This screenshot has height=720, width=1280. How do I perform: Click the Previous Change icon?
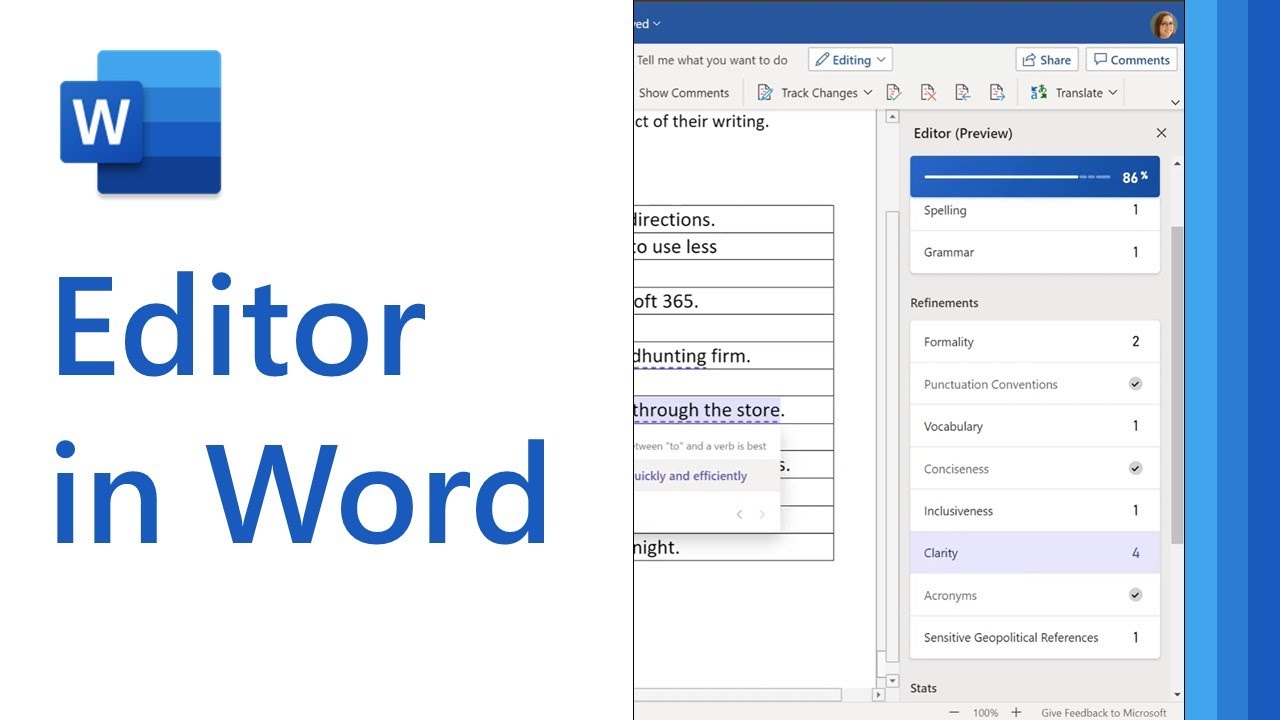pyautogui.click(x=962, y=91)
